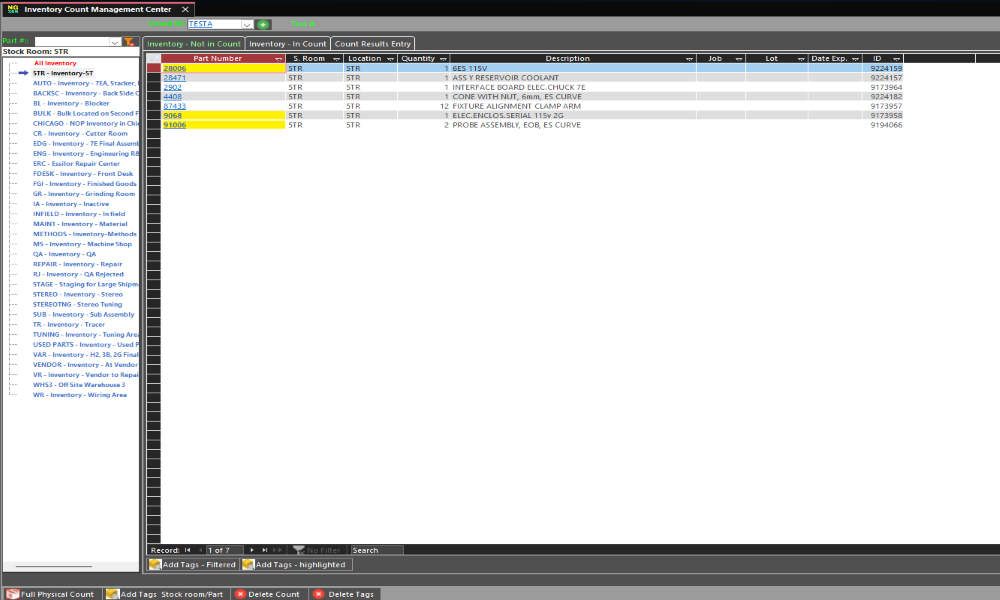Switch to the Inventory - In Count tab
This screenshot has width=1000, height=600.
point(288,44)
